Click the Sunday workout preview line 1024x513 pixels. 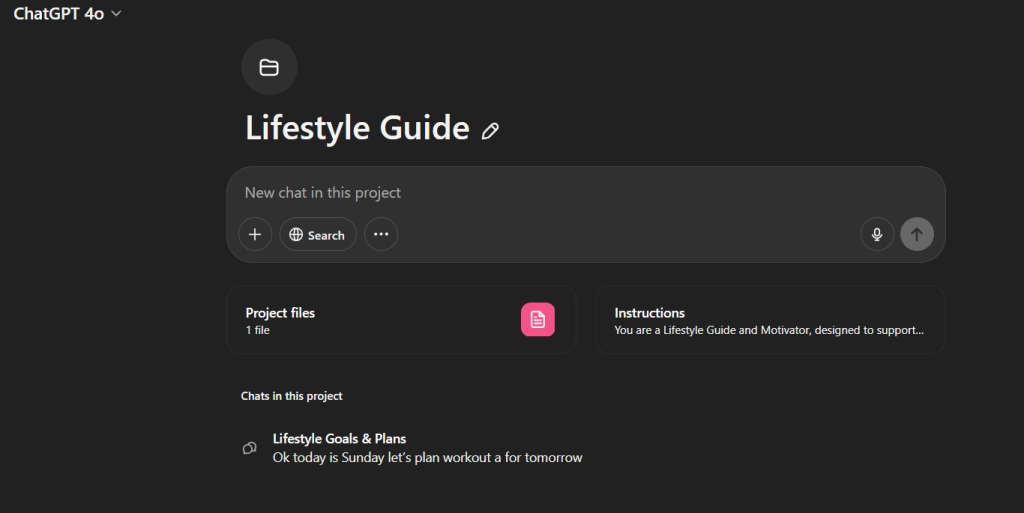point(427,458)
